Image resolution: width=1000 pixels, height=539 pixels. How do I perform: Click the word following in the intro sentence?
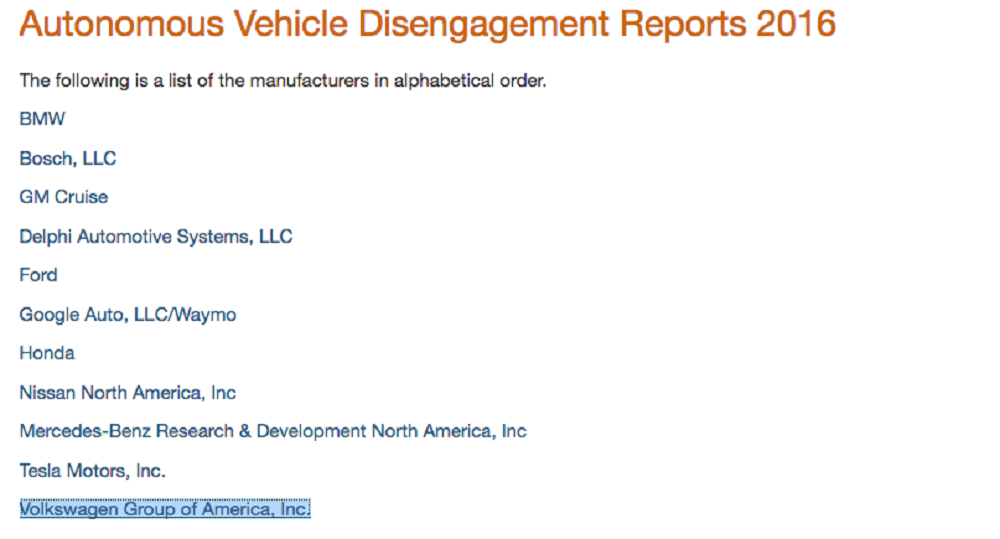pos(92,82)
